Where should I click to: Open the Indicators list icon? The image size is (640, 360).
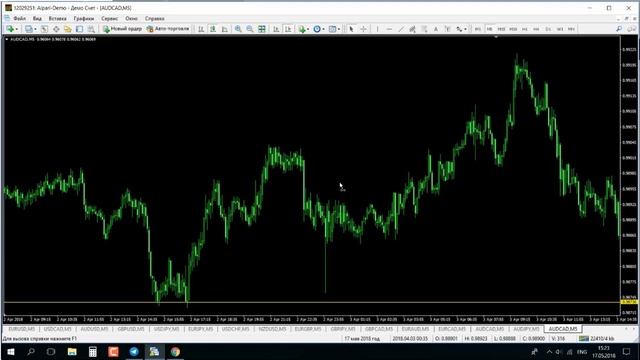(302, 29)
